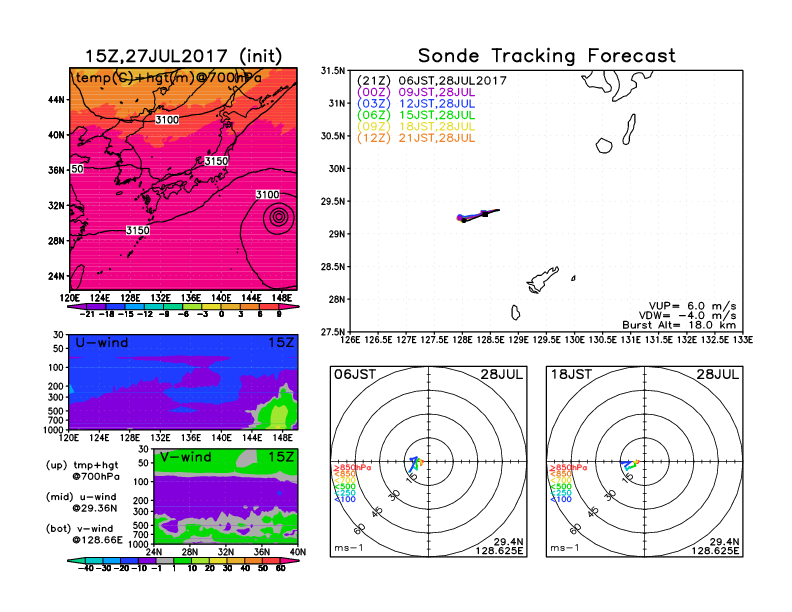This screenshot has height=612, width=792.
Task: Click the black circle landing point marker
Action: tap(464, 220)
